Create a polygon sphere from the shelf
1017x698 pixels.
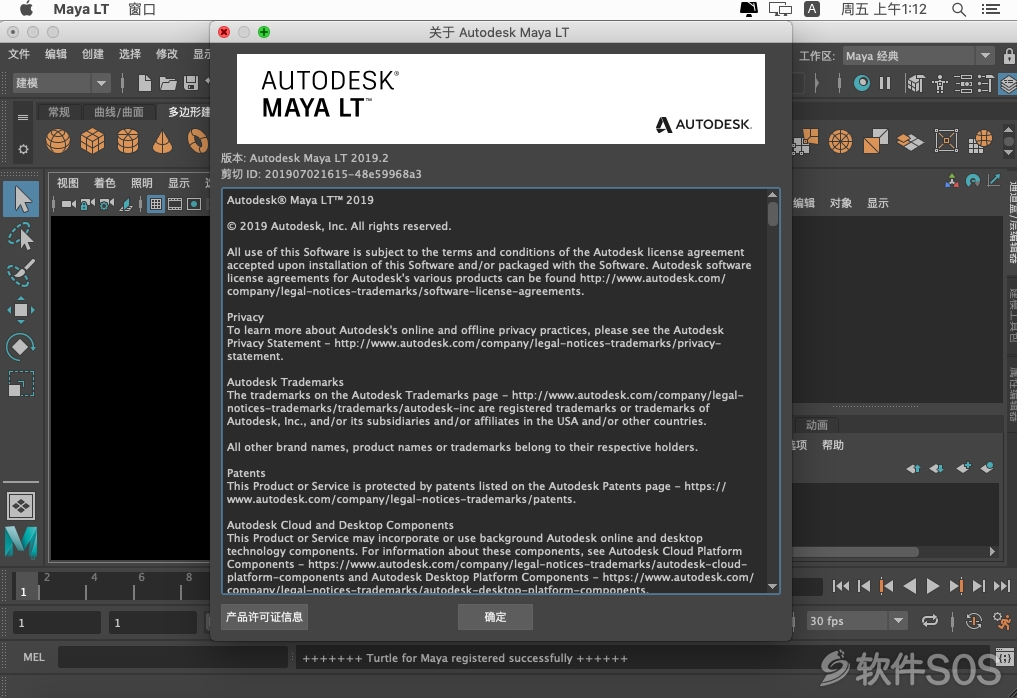pos(58,141)
